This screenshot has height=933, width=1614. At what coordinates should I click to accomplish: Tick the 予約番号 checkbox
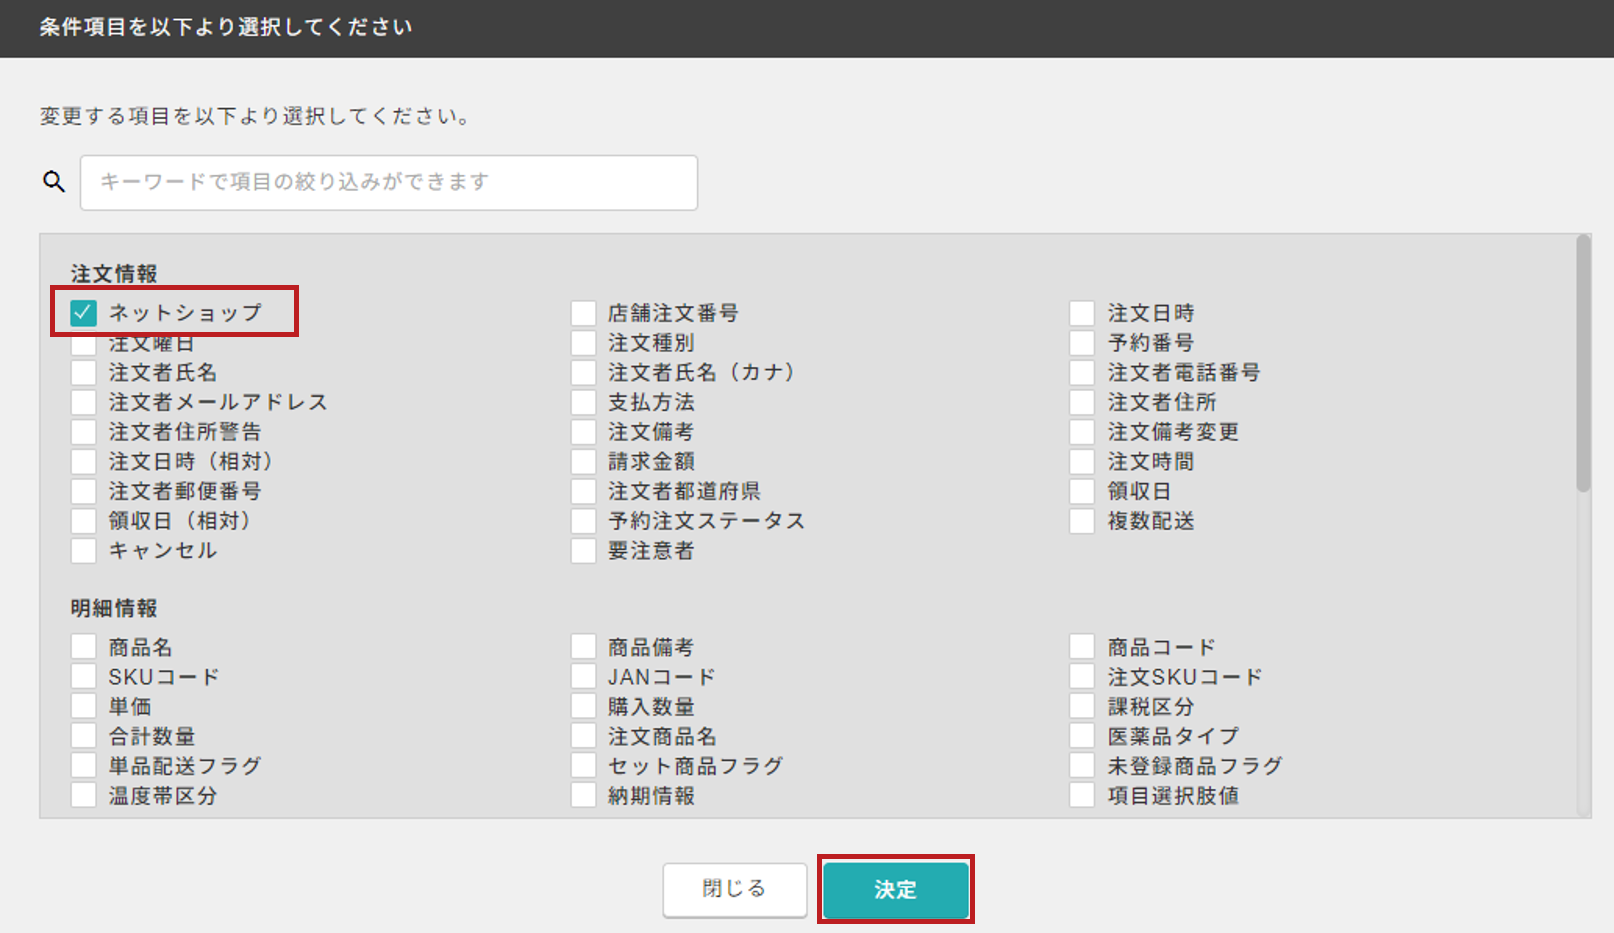point(1082,343)
